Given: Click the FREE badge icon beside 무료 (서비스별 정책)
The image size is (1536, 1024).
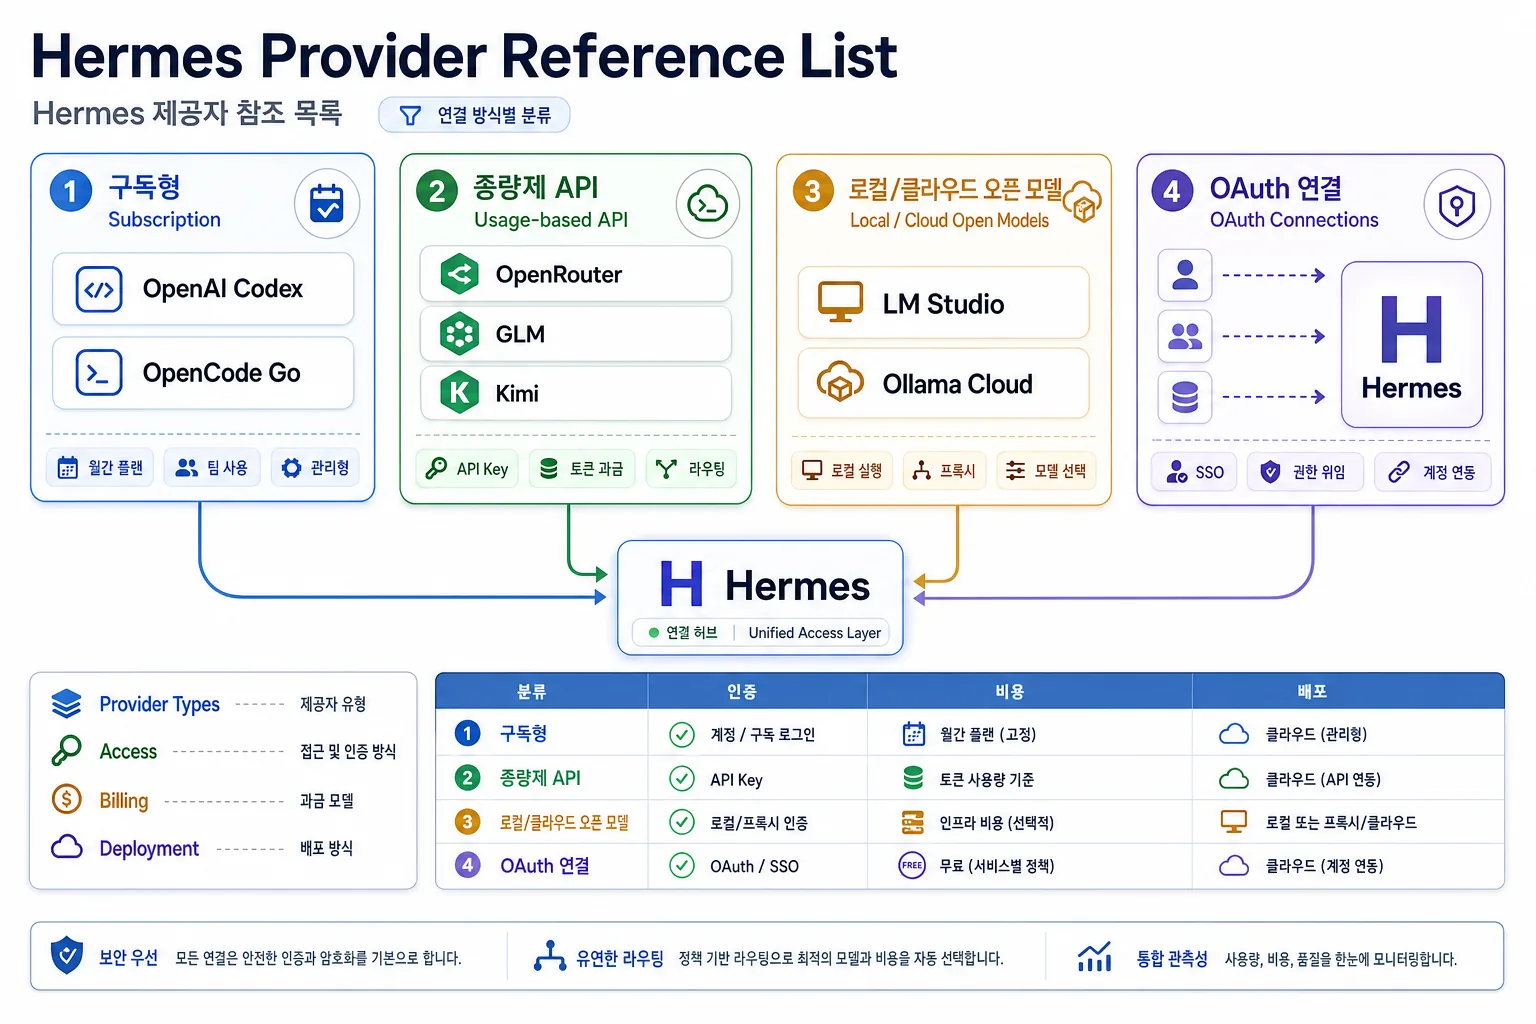Looking at the screenshot, I should (x=912, y=865).
